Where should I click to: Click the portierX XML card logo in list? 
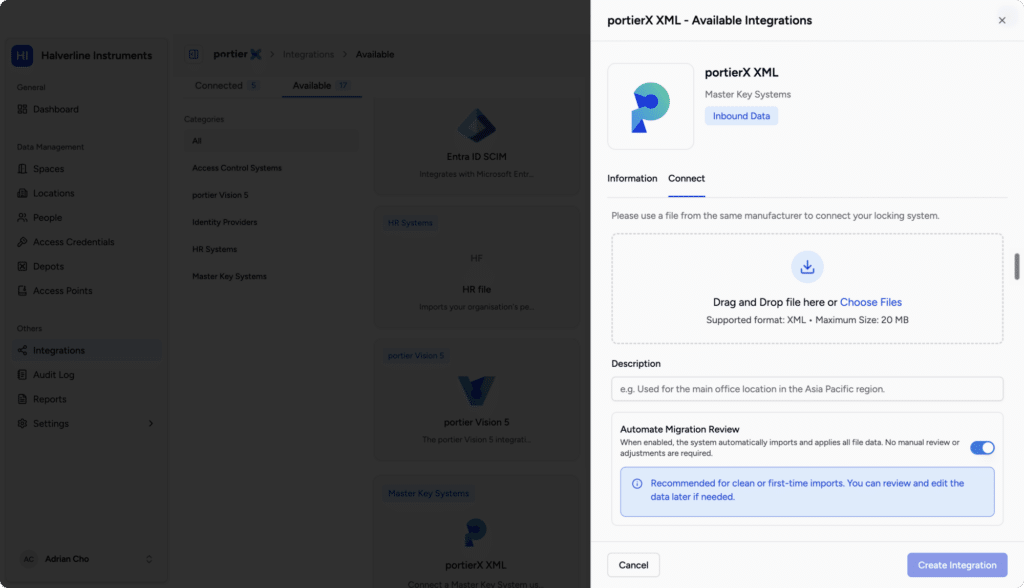click(475, 533)
